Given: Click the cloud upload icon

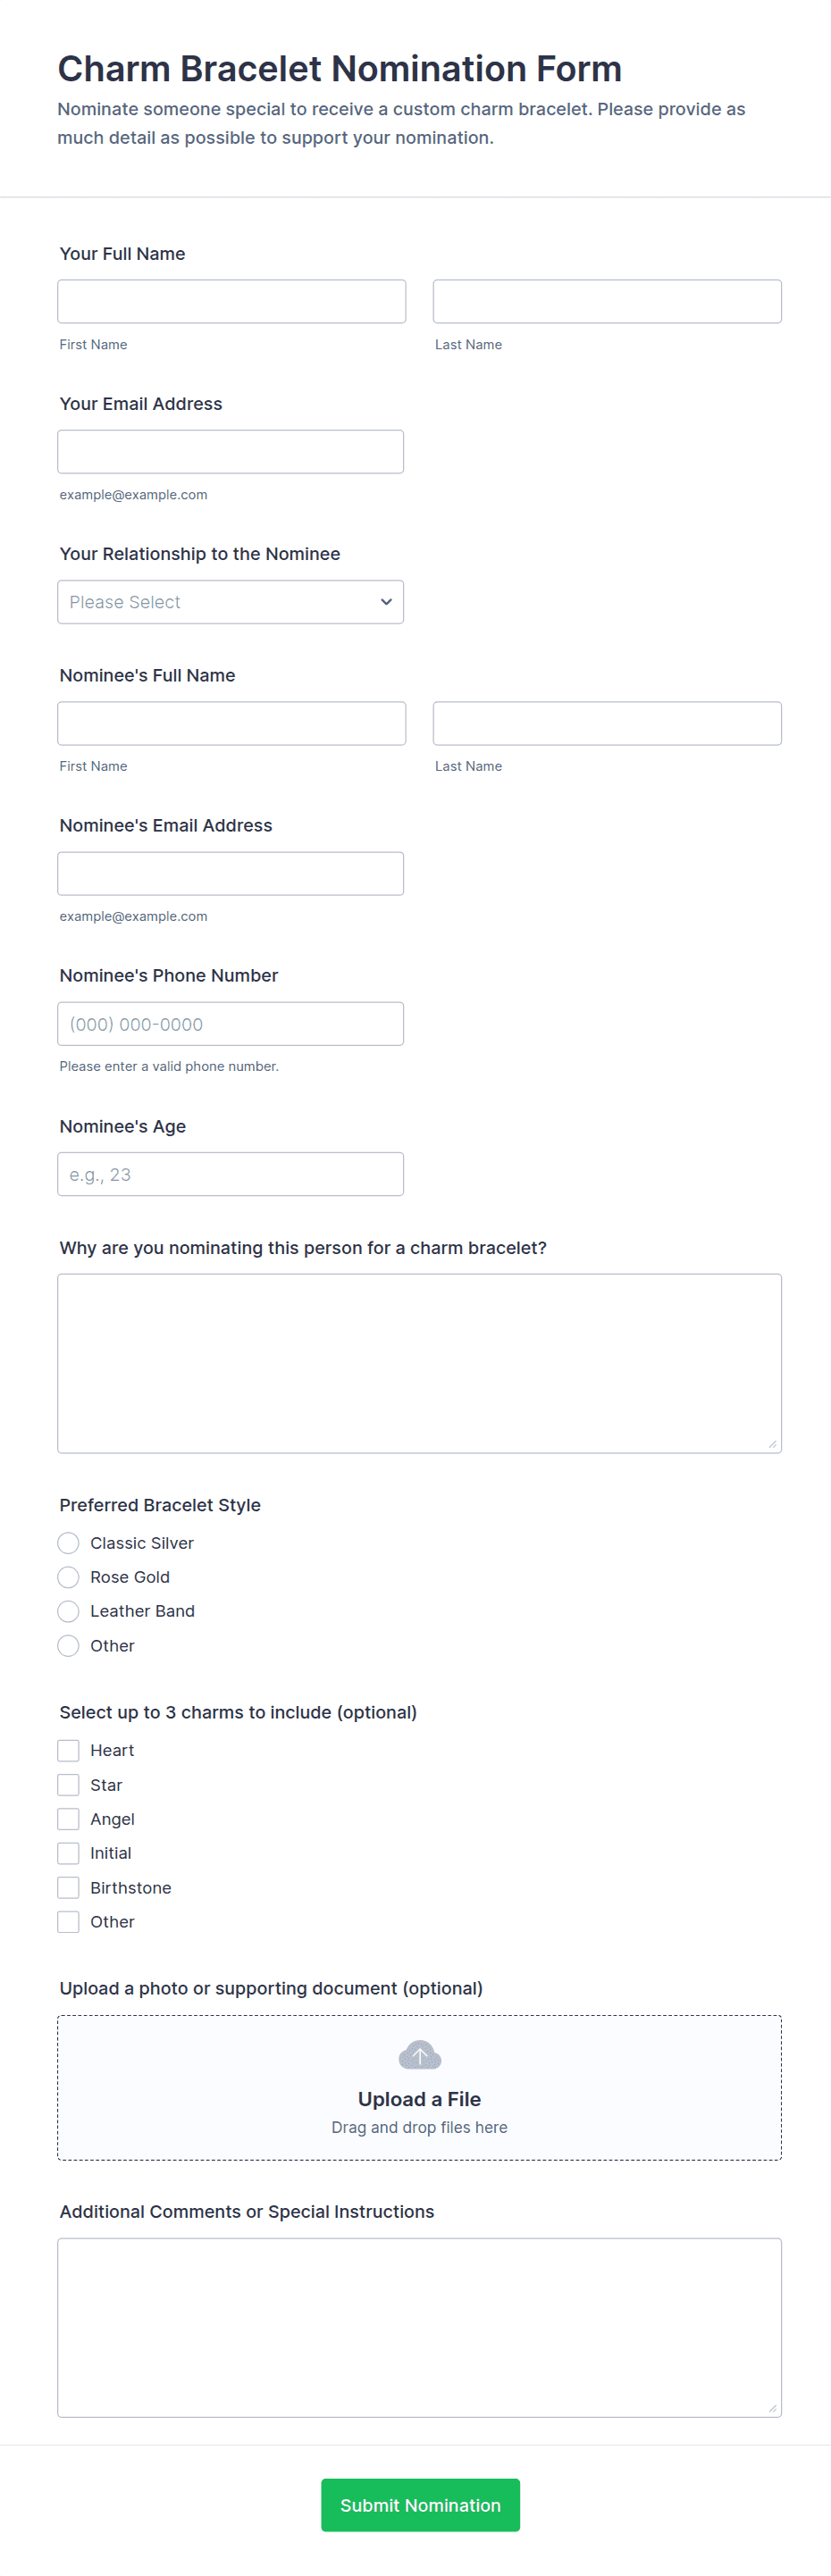Looking at the screenshot, I should [419, 2055].
